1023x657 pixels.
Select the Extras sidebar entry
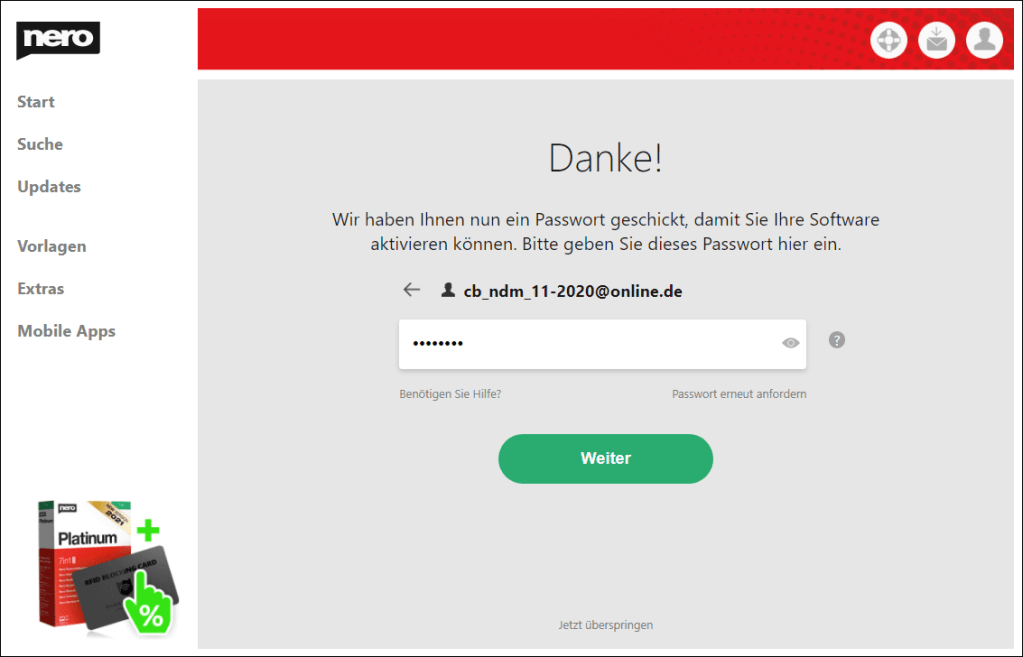40,288
